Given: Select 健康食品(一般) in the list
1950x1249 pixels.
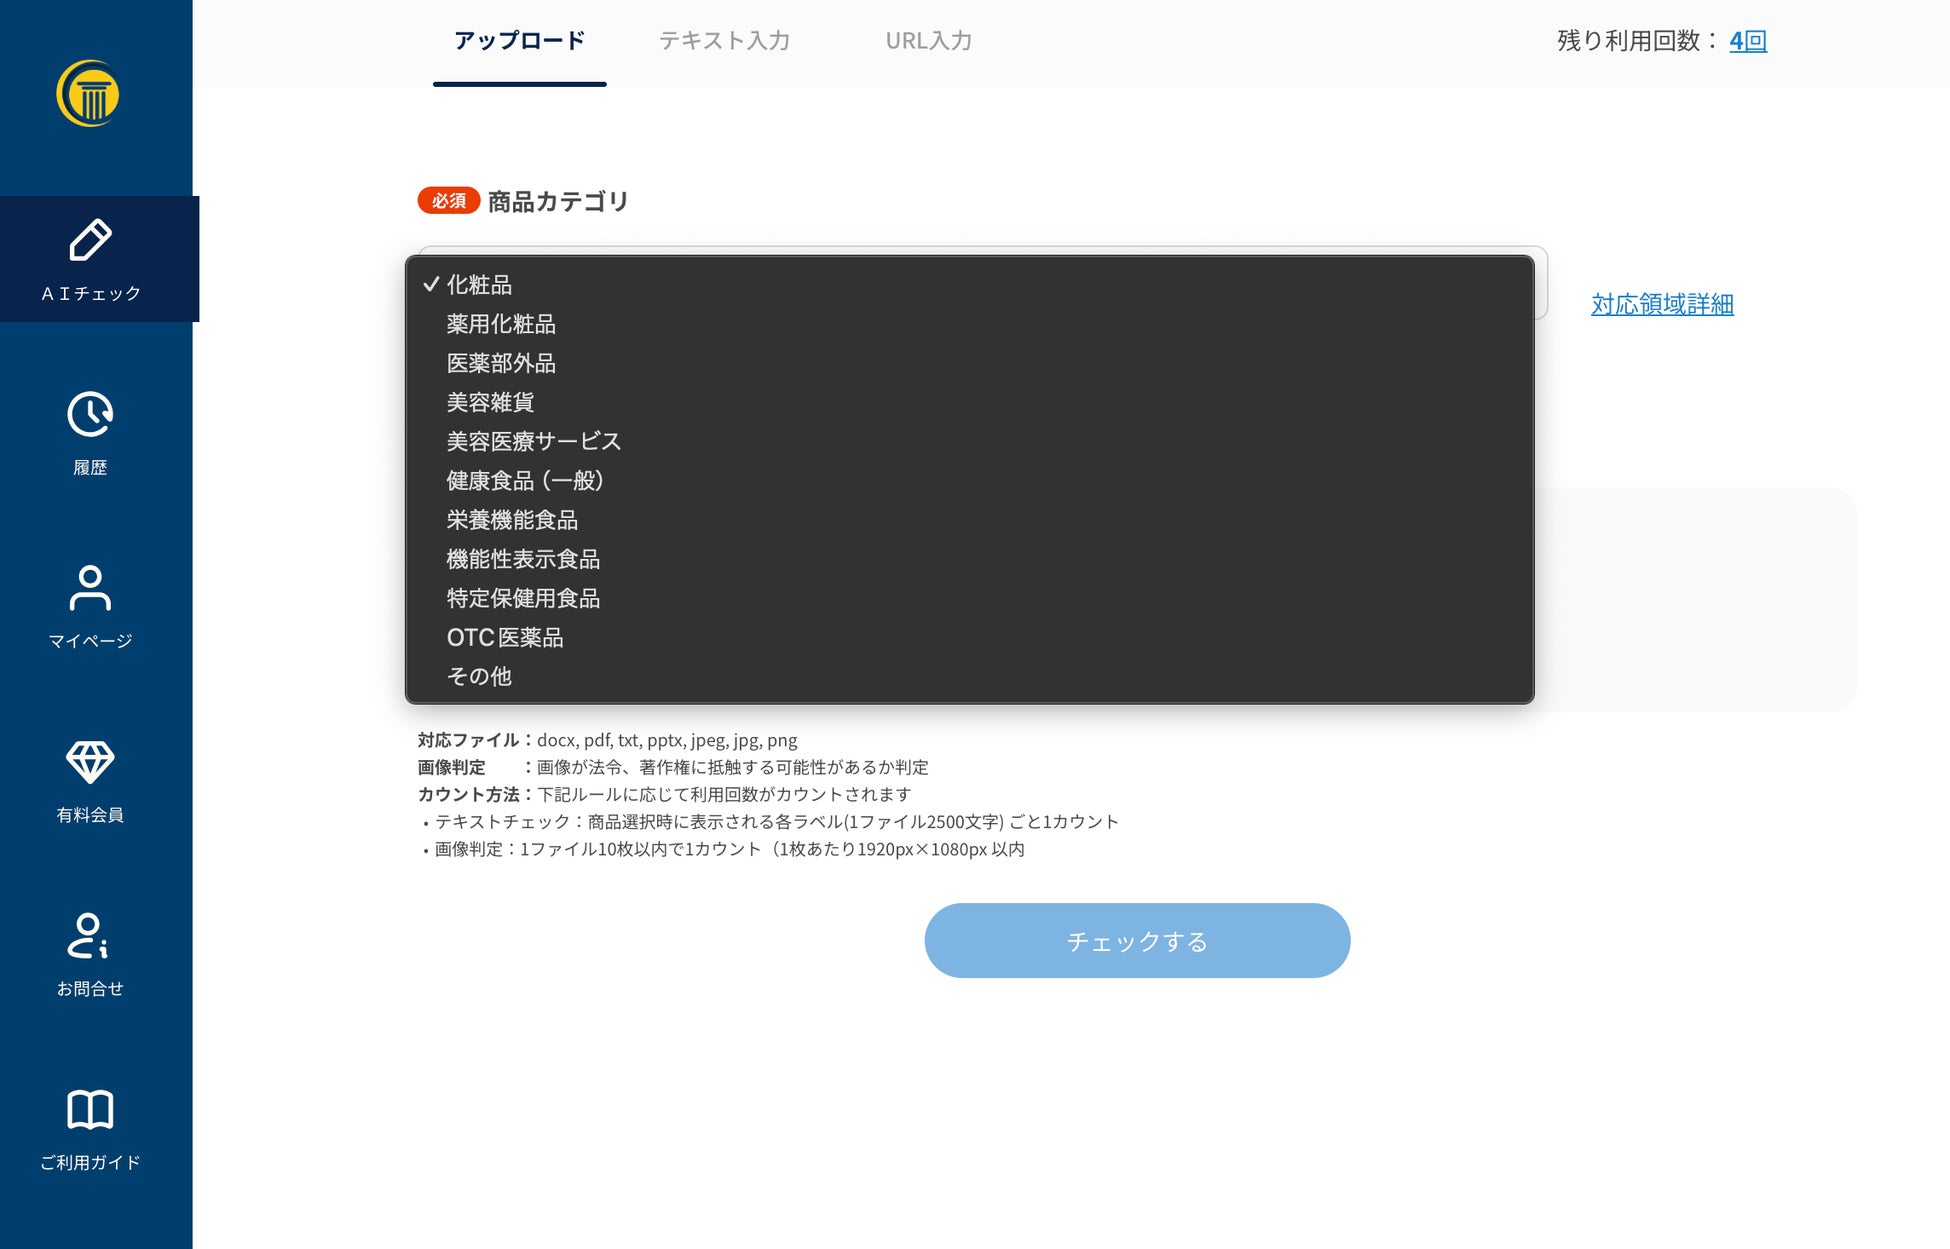Looking at the screenshot, I should (525, 481).
